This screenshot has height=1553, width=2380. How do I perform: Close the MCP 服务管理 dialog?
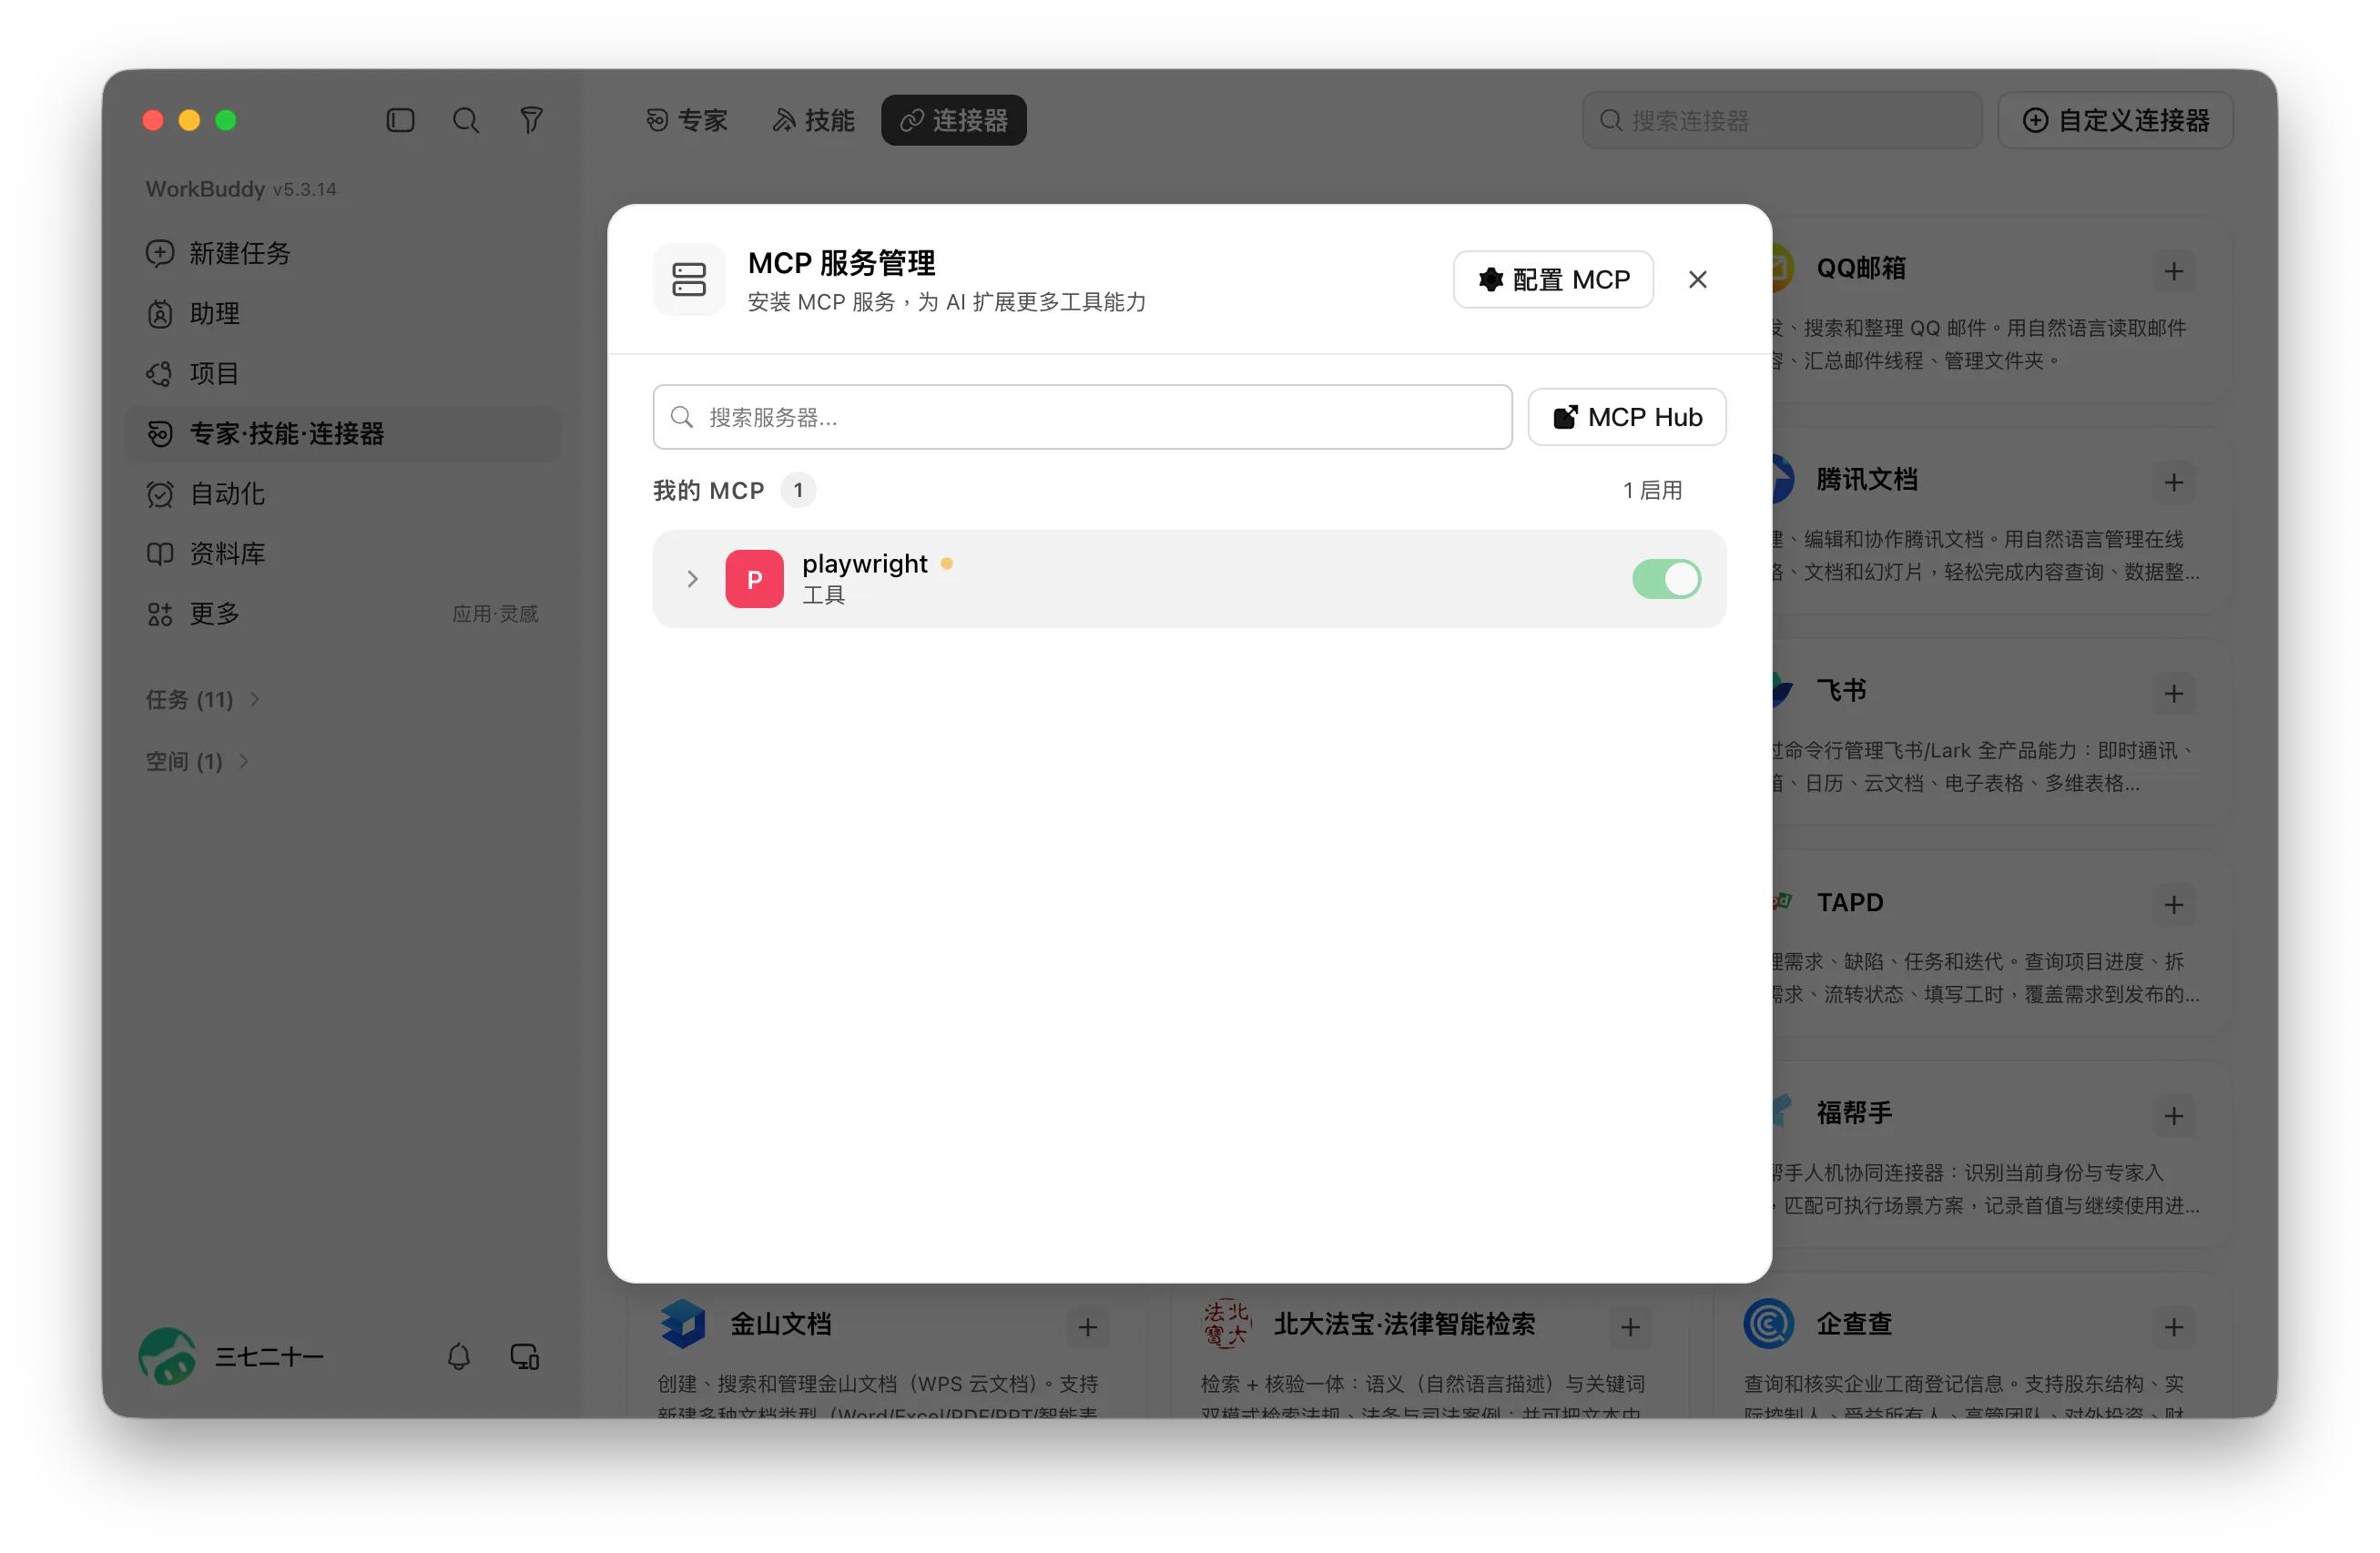pos(1698,279)
